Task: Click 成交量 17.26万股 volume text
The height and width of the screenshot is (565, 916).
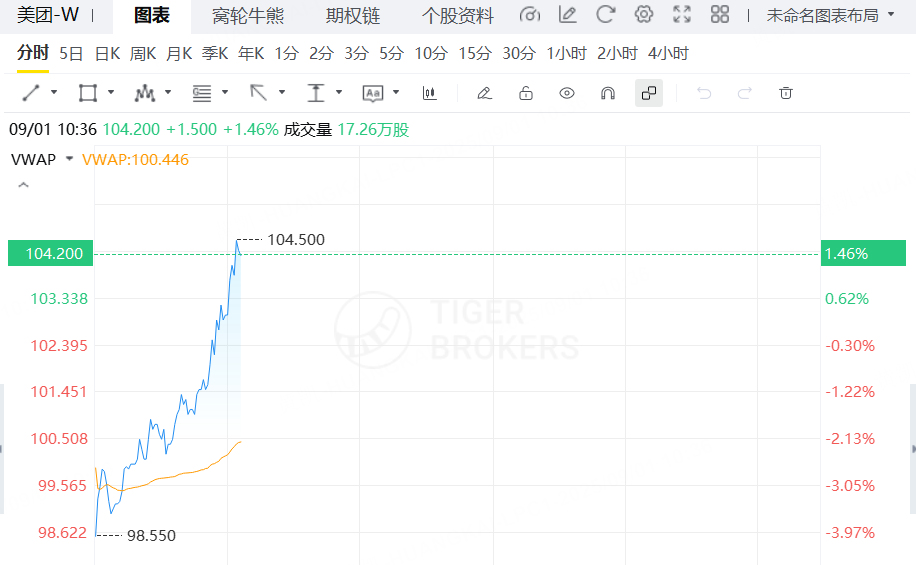Action: [x=346, y=130]
